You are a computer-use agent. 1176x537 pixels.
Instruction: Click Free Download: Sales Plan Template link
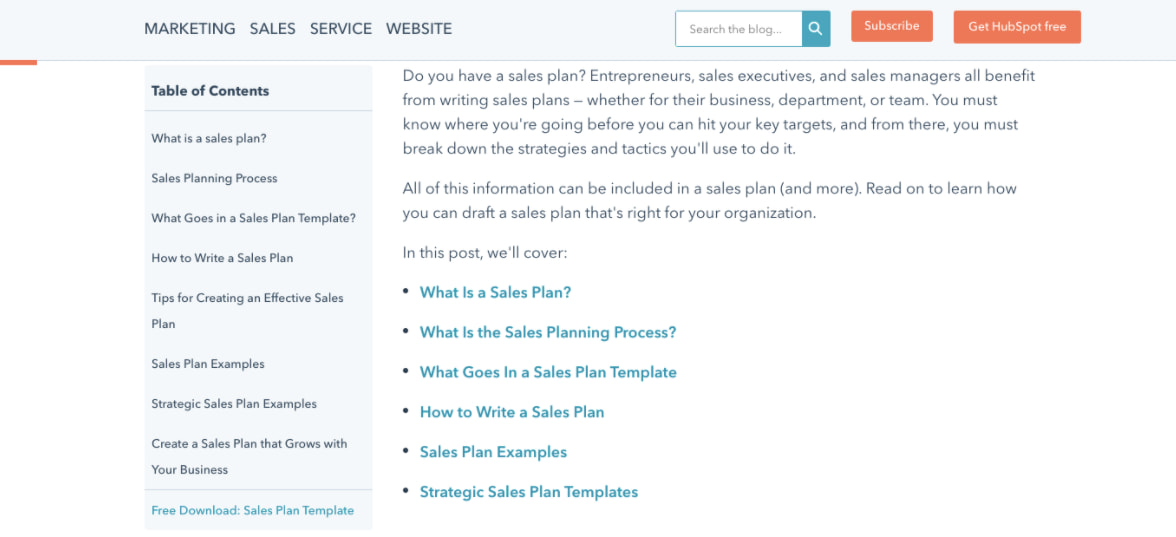(x=252, y=510)
